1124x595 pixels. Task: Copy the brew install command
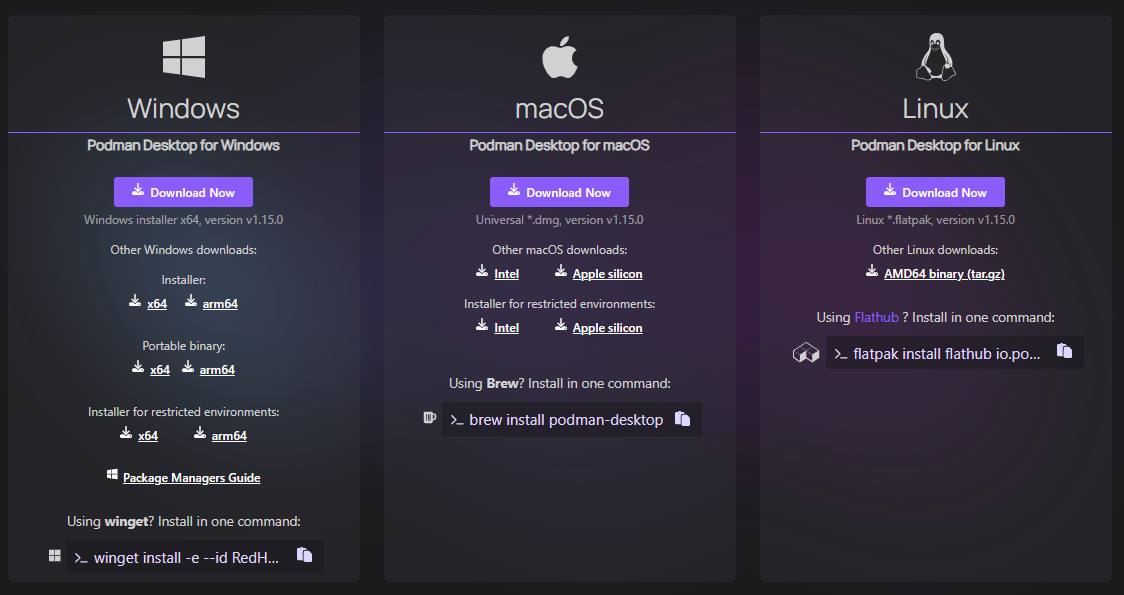click(683, 419)
